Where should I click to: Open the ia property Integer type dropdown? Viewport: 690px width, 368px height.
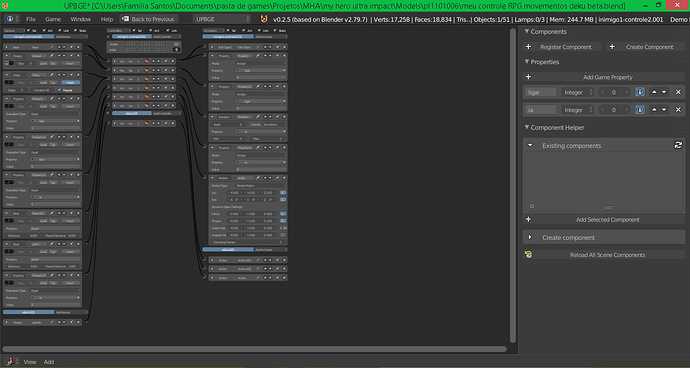[x=578, y=110]
